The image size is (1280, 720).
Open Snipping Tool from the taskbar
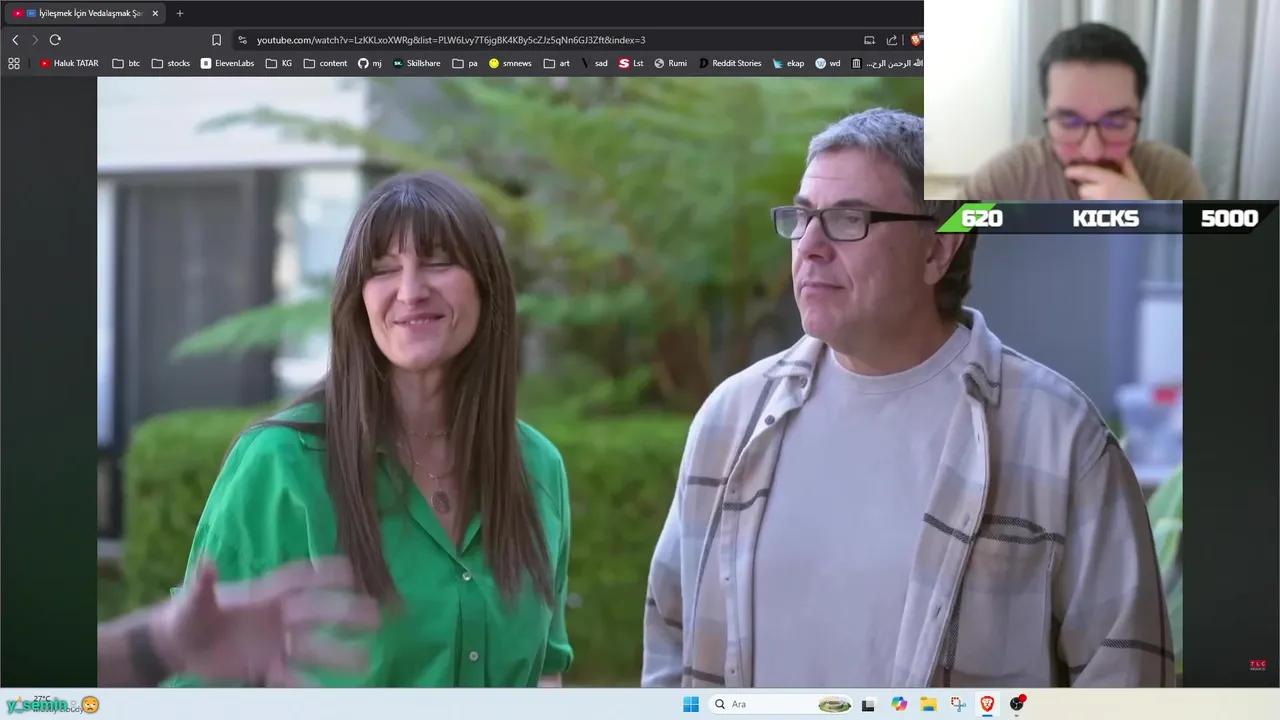[x=958, y=704]
